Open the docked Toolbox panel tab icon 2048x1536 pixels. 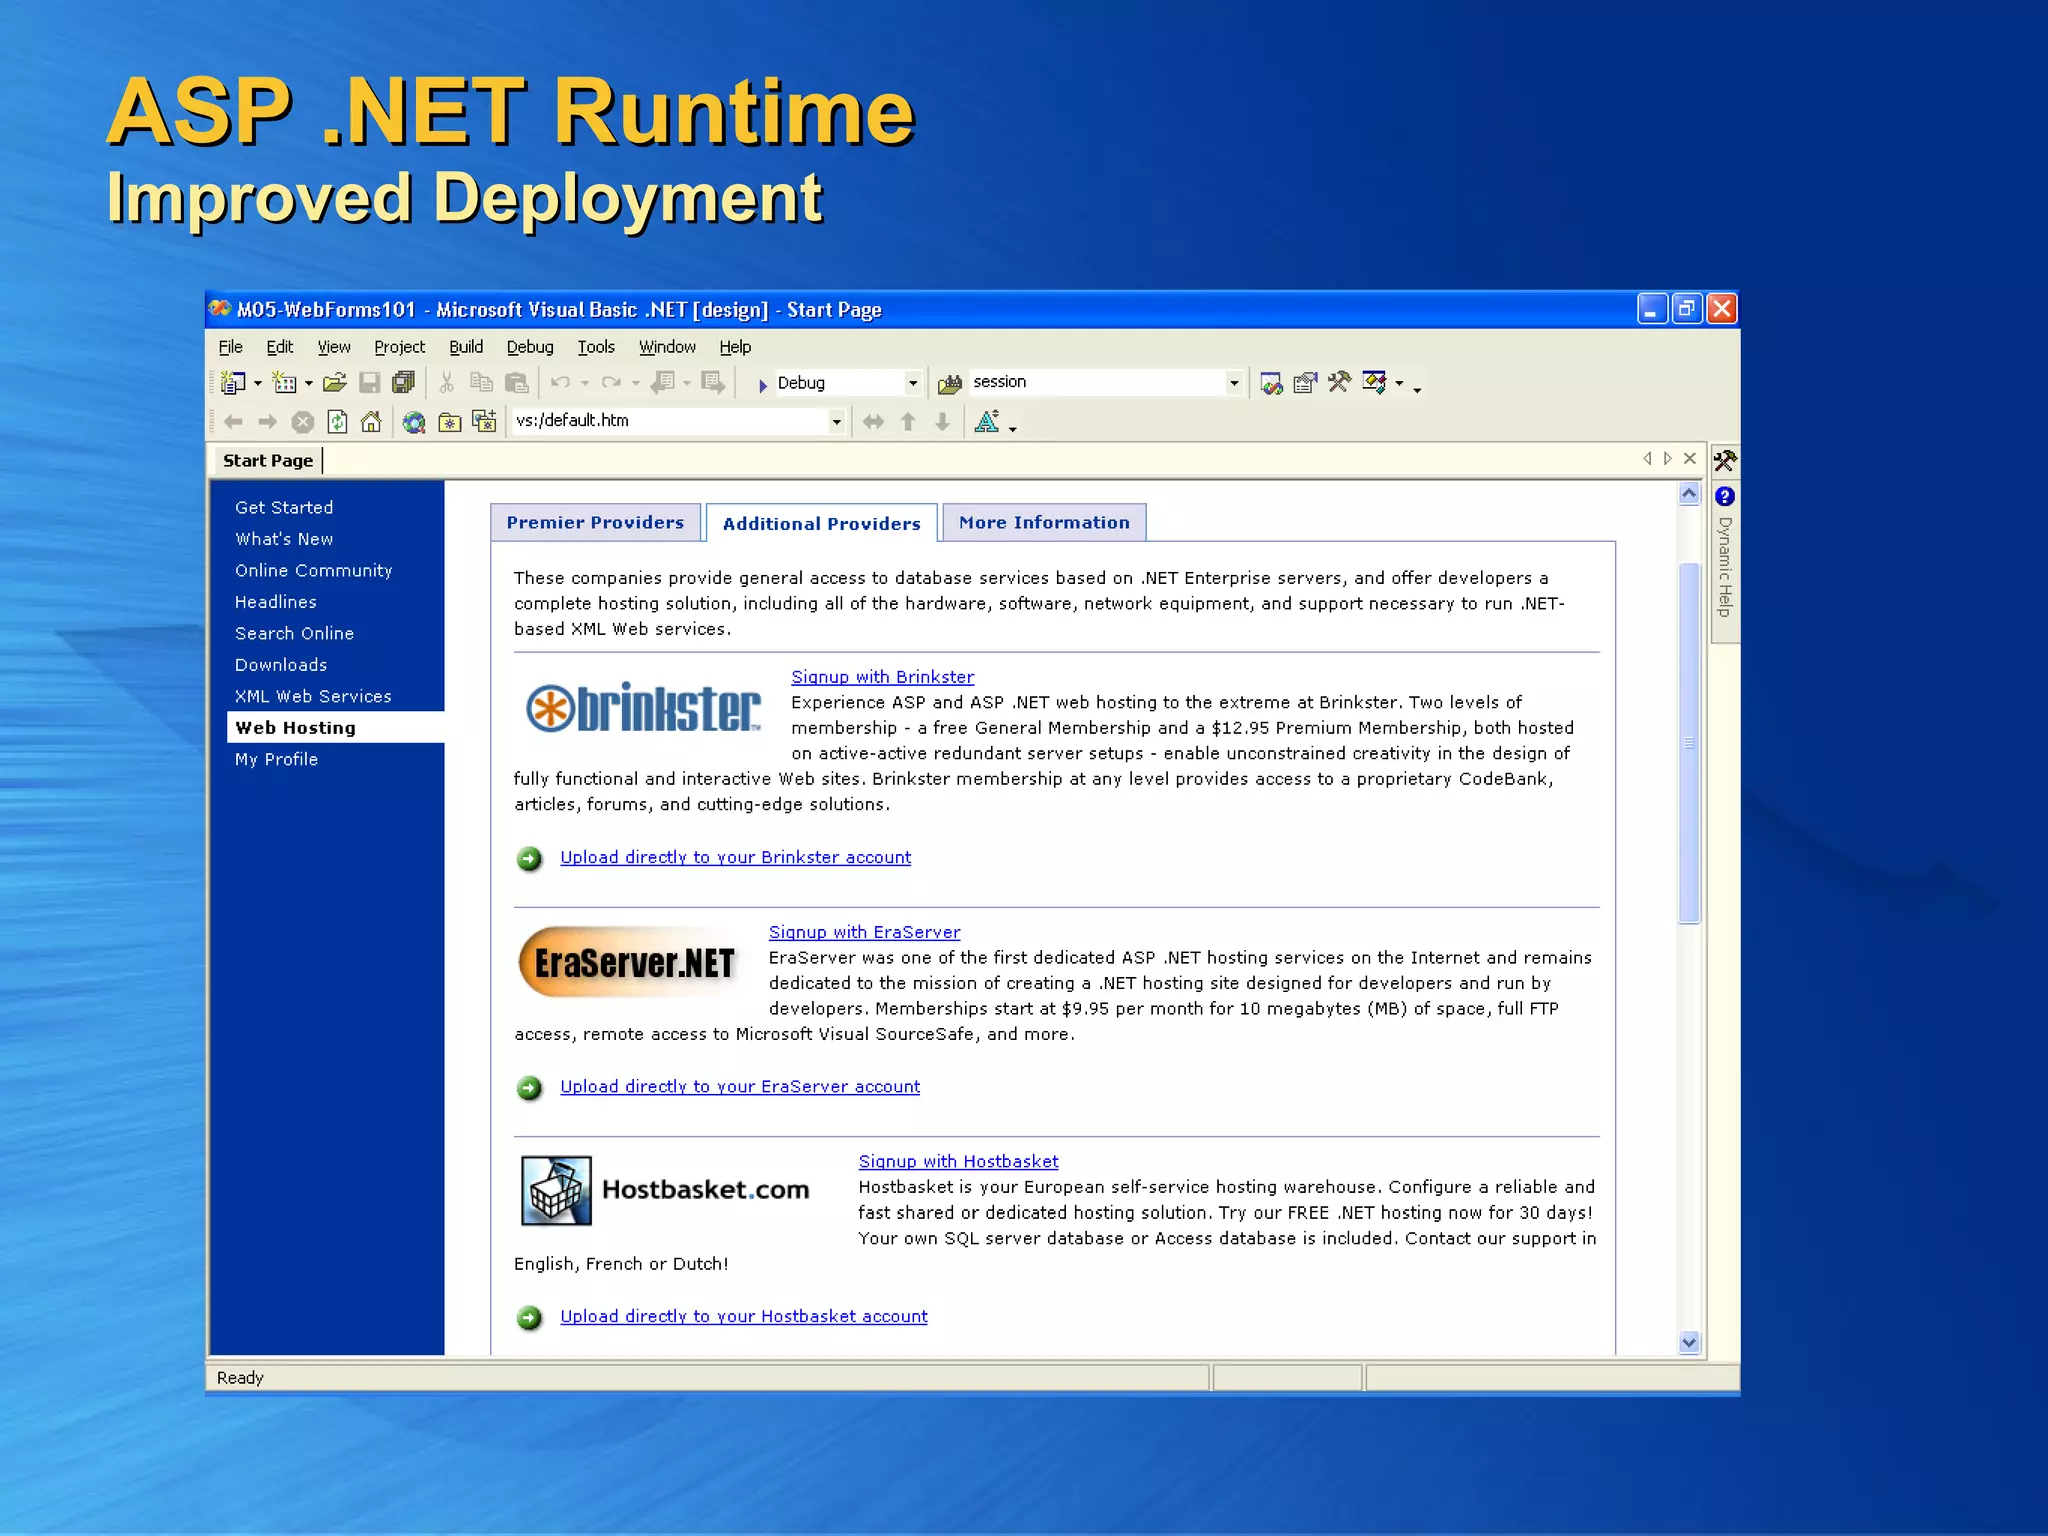1725,461
